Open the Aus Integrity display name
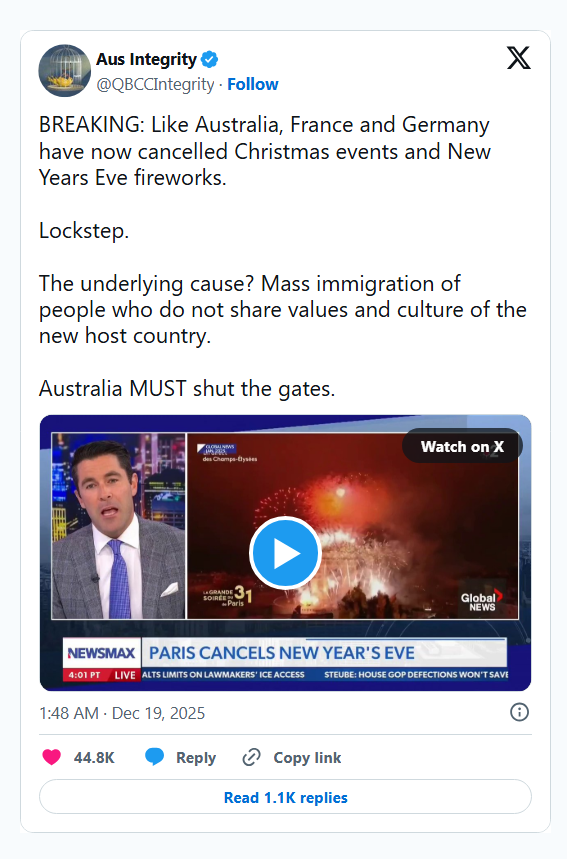 [146, 59]
